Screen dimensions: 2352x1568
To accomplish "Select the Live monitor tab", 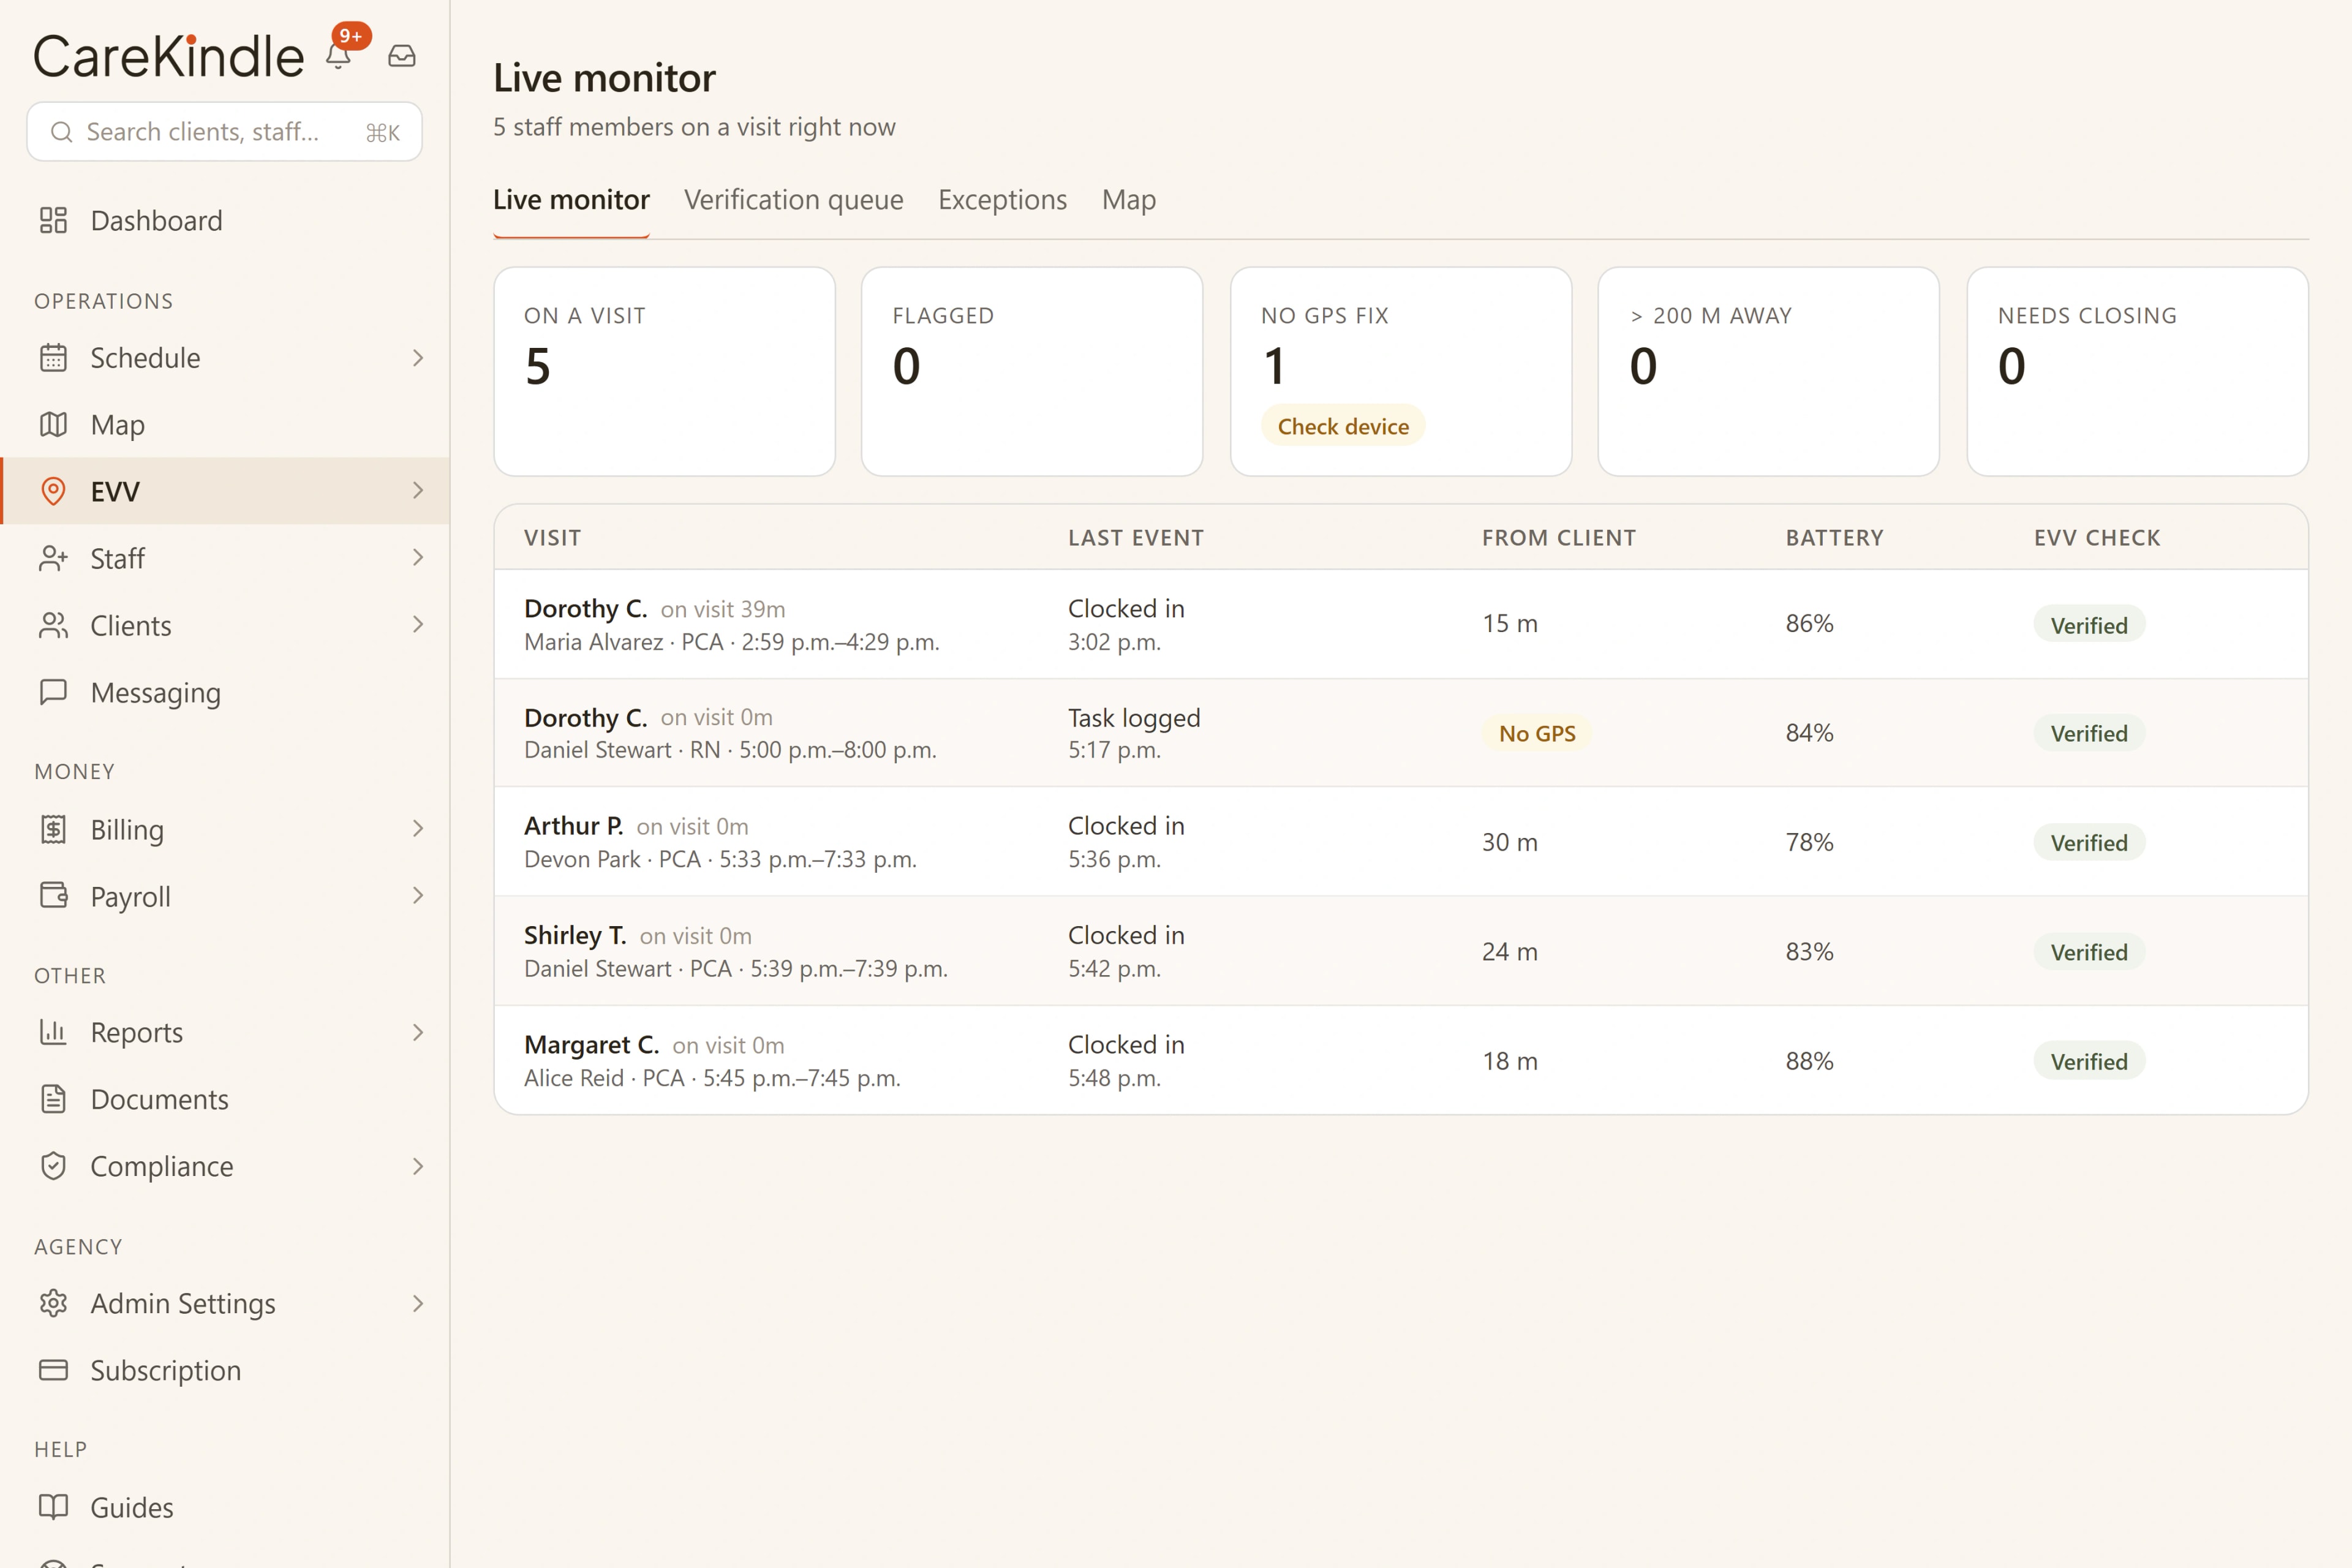I will pos(571,200).
